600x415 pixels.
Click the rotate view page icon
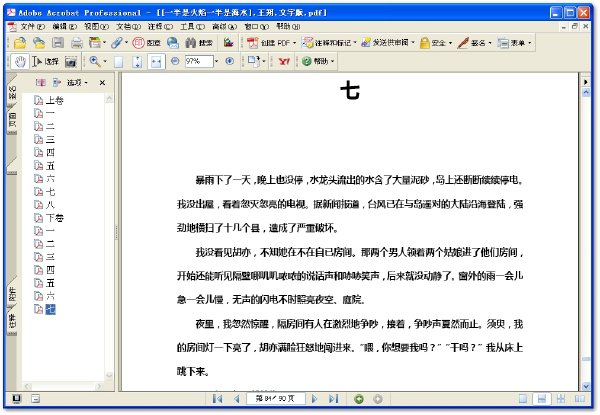click(x=254, y=61)
